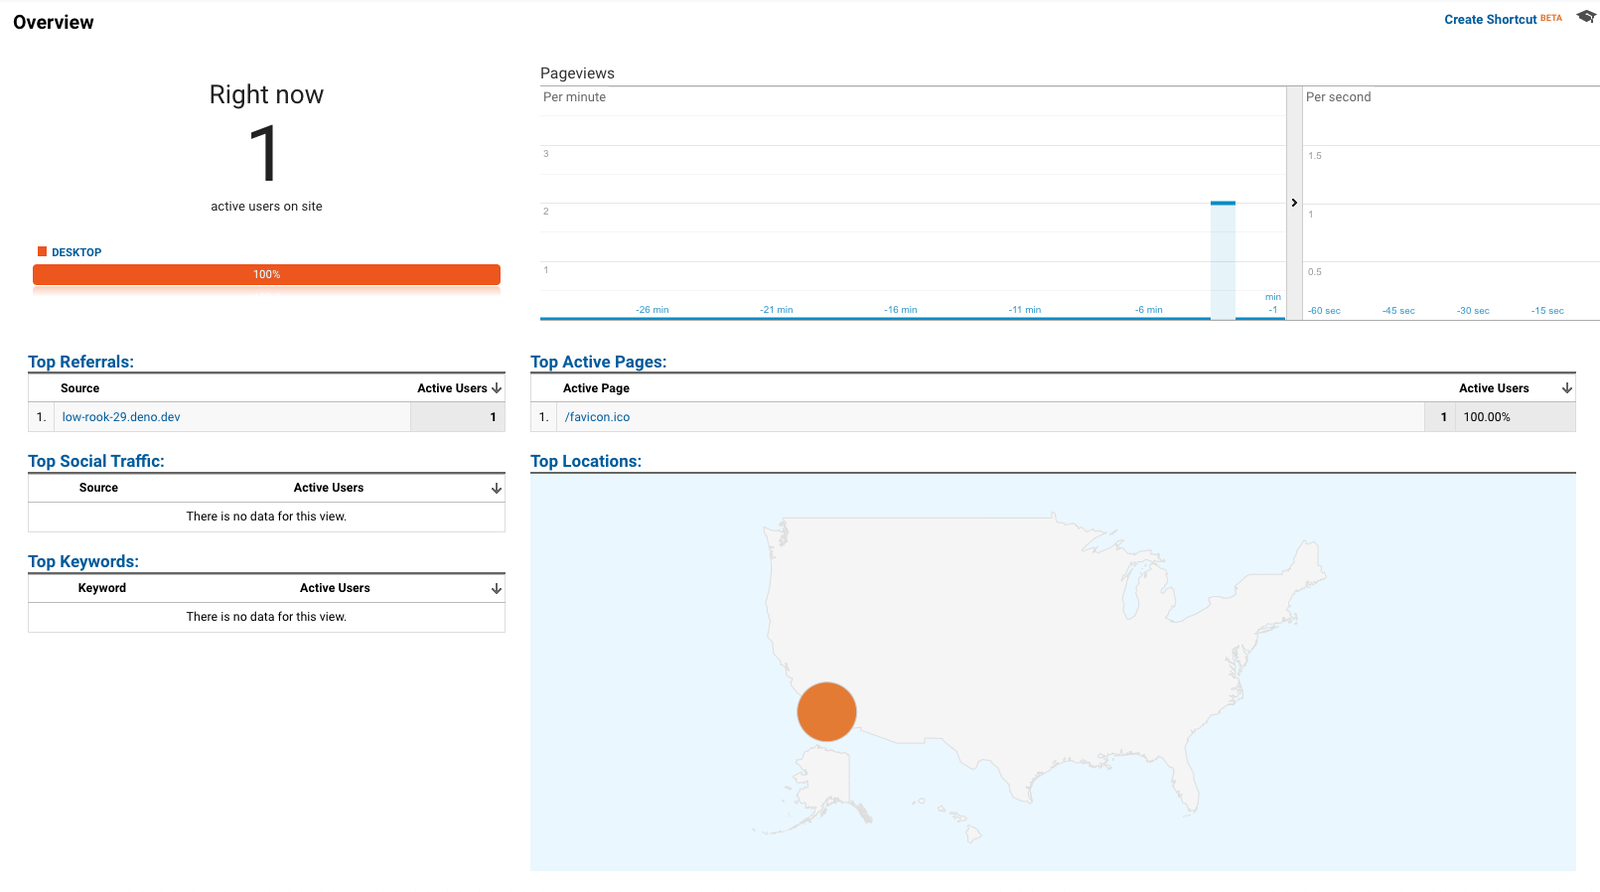Click the Pageviews chart title
The width and height of the screenshot is (1600, 892).
click(577, 73)
